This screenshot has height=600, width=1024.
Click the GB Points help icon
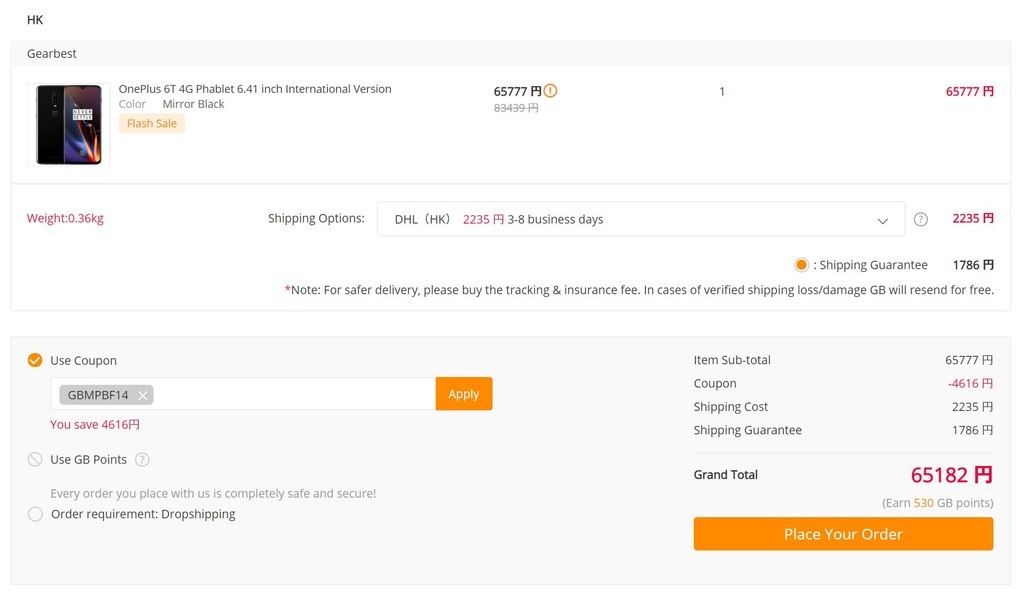[142, 460]
